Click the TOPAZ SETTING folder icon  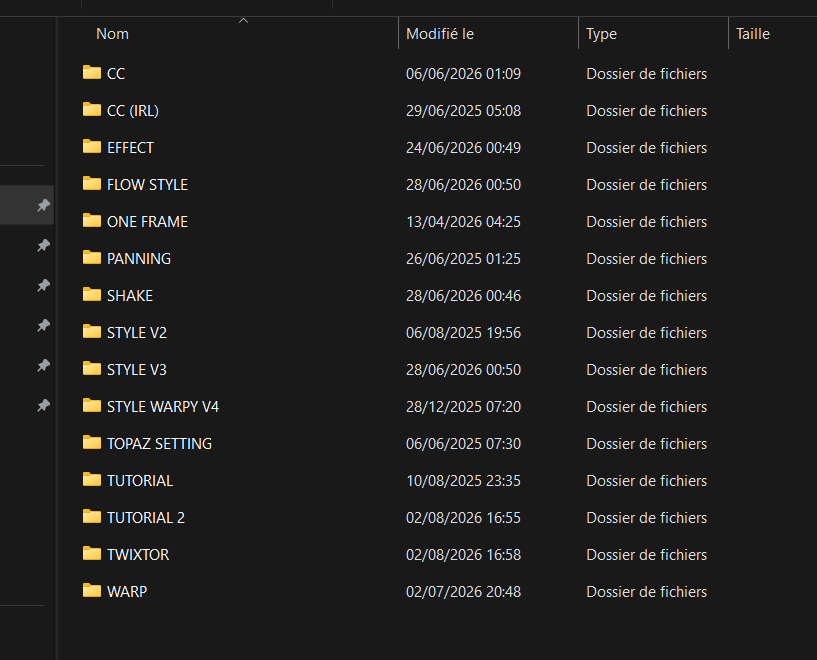92,442
